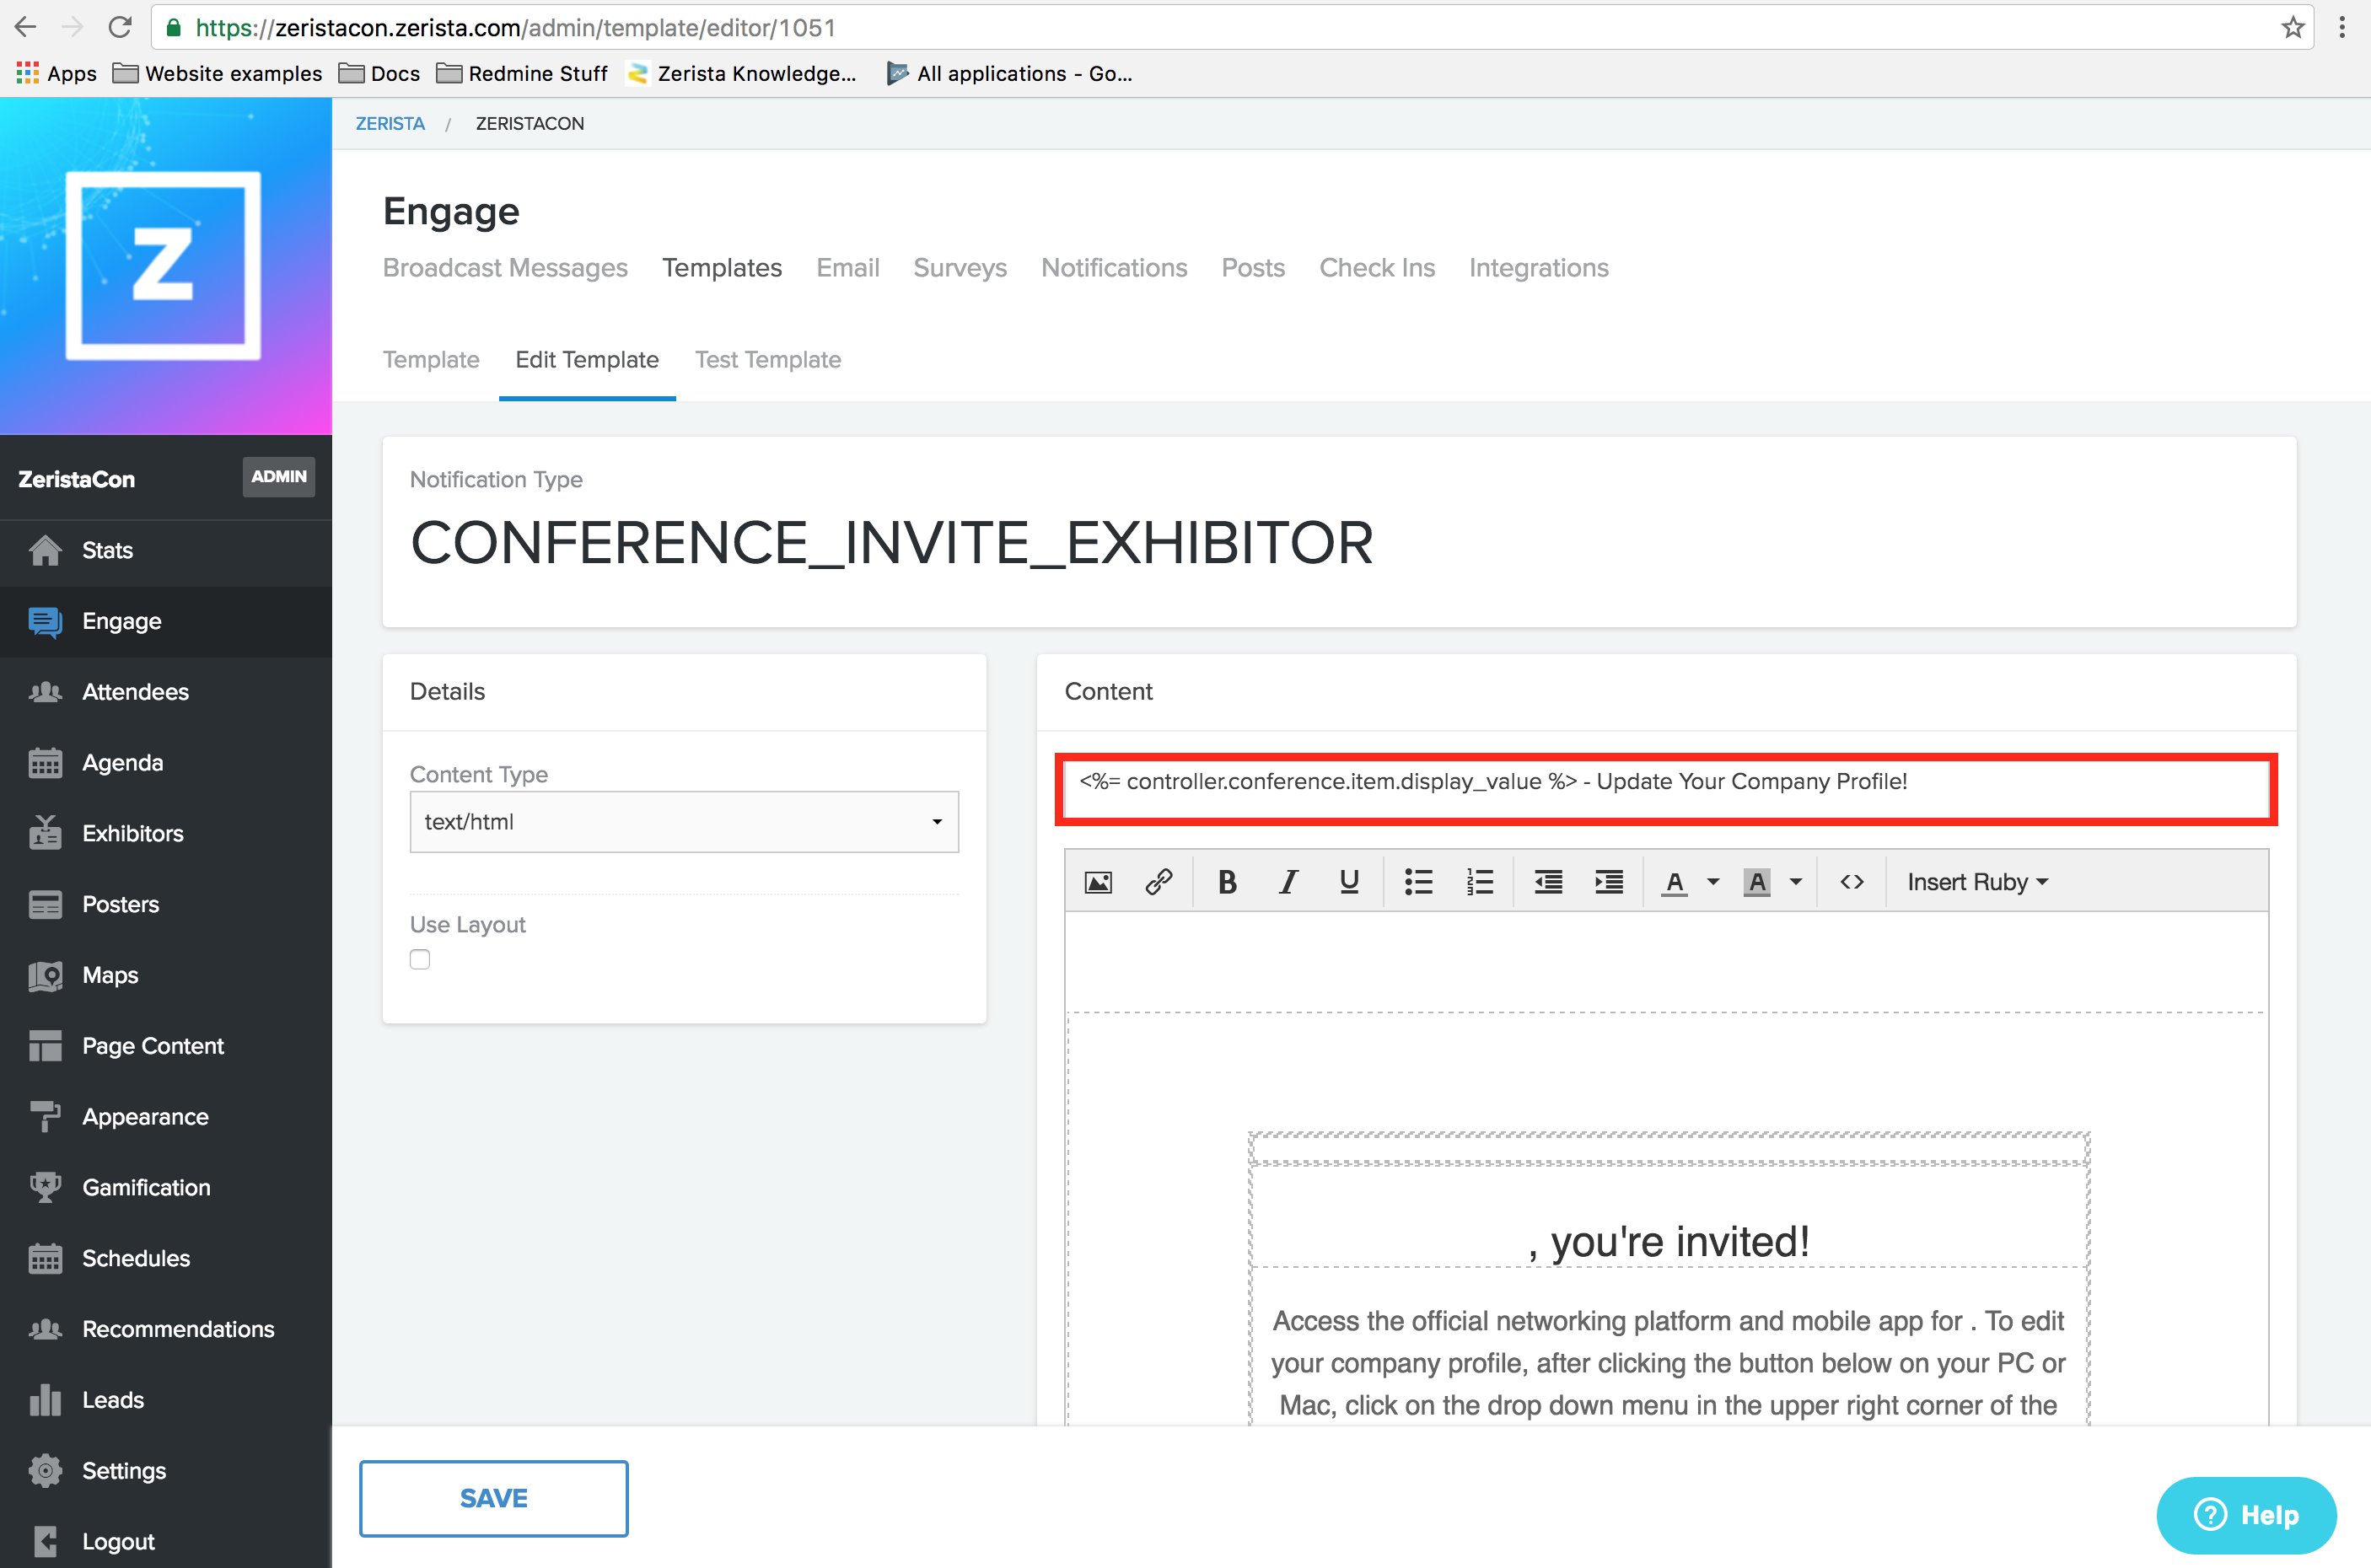Open the Check Ins section
The image size is (2371, 1568).
coord(1377,268)
